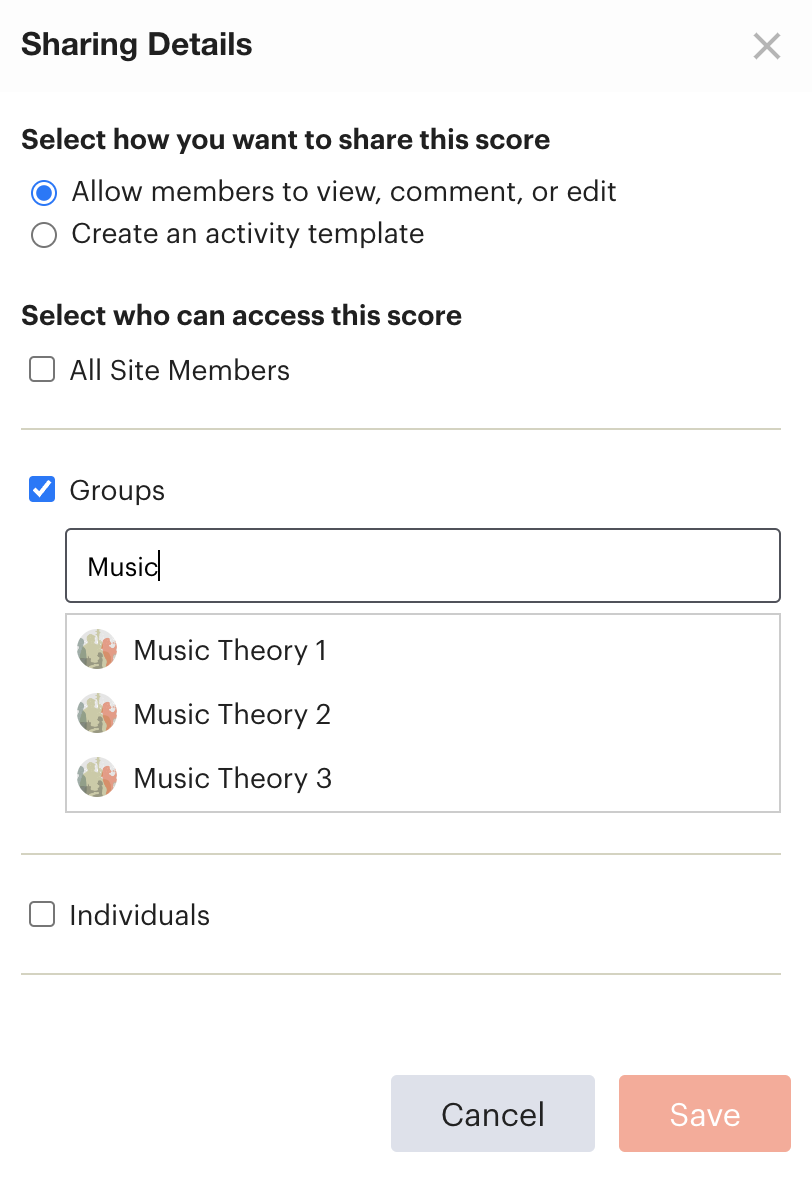Image resolution: width=812 pixels, height=1178 pixels.
Task: Select the allow members to view radio button
Action: [44, 193]
